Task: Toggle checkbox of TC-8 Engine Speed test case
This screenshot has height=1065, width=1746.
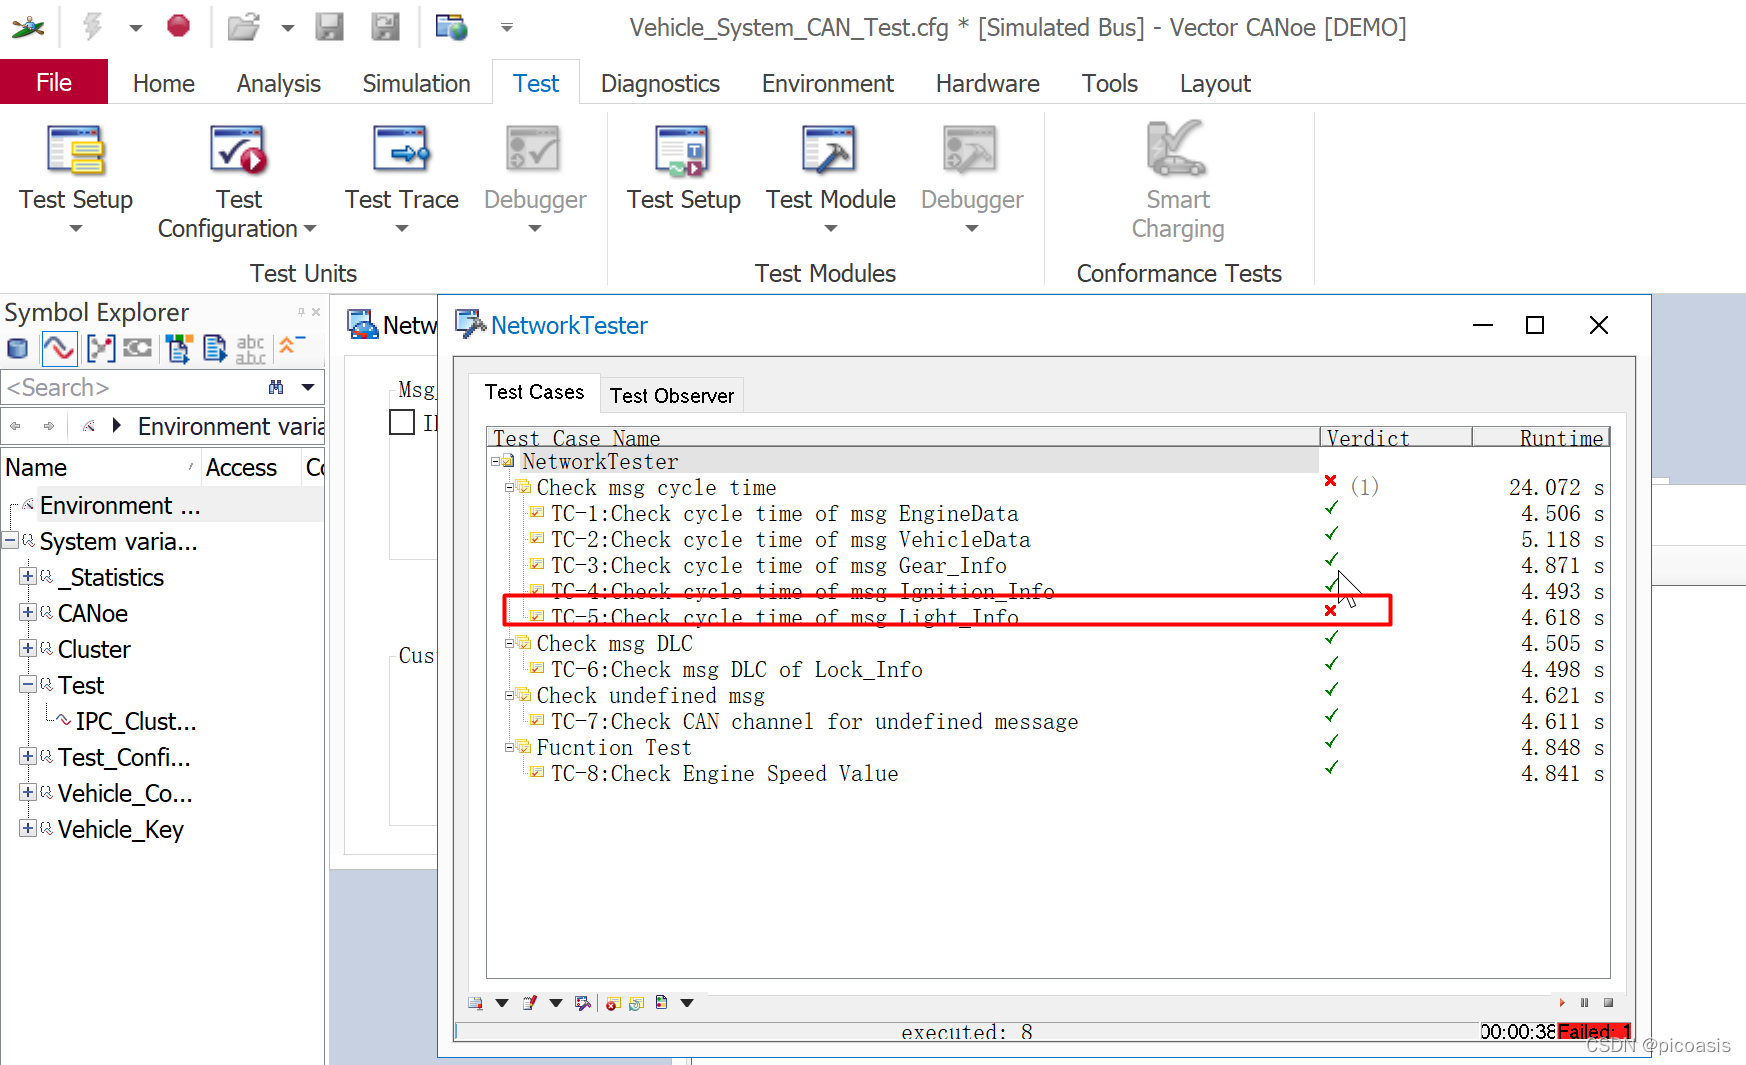Action: [537, 773]
